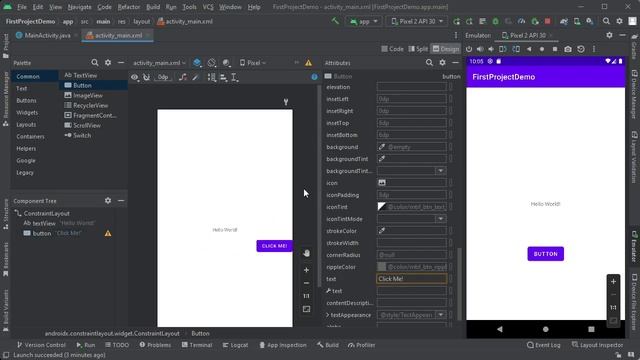Open Infer Constraints magic wand tool
Screen dimensions: 640x360
196,77
